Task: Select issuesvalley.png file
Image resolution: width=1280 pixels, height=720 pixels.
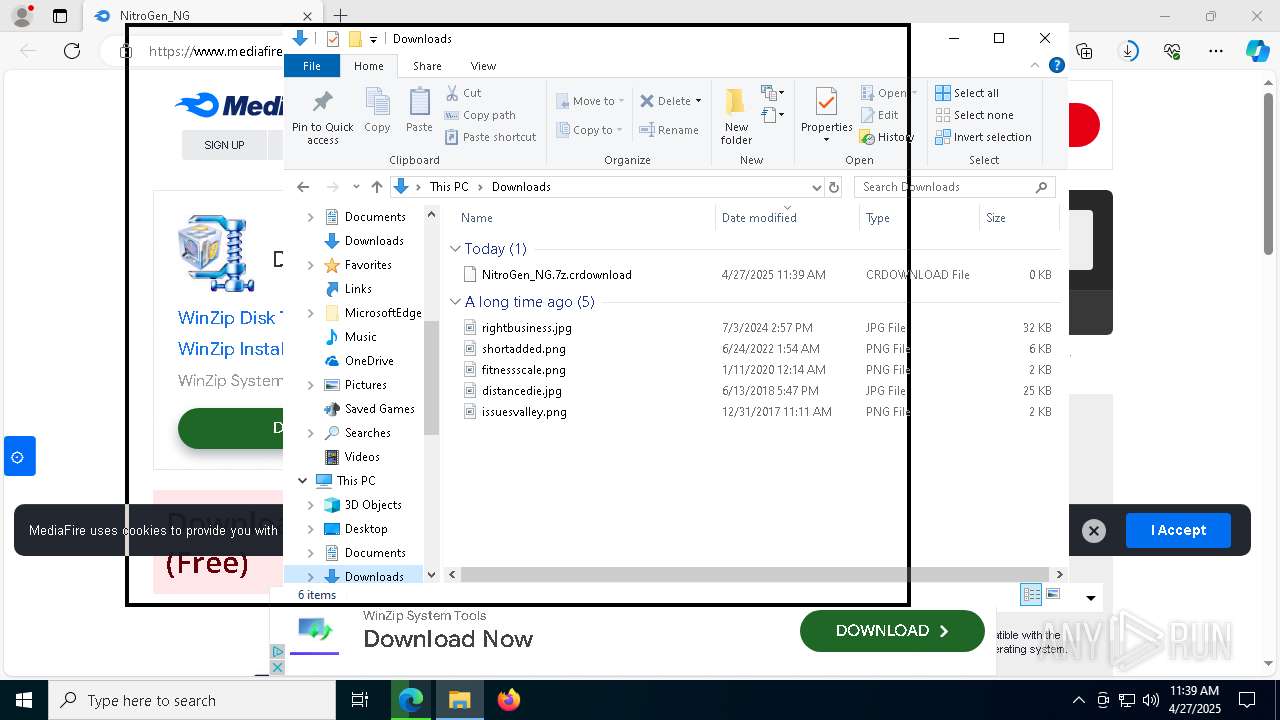Action: click(x=524, y=412)
